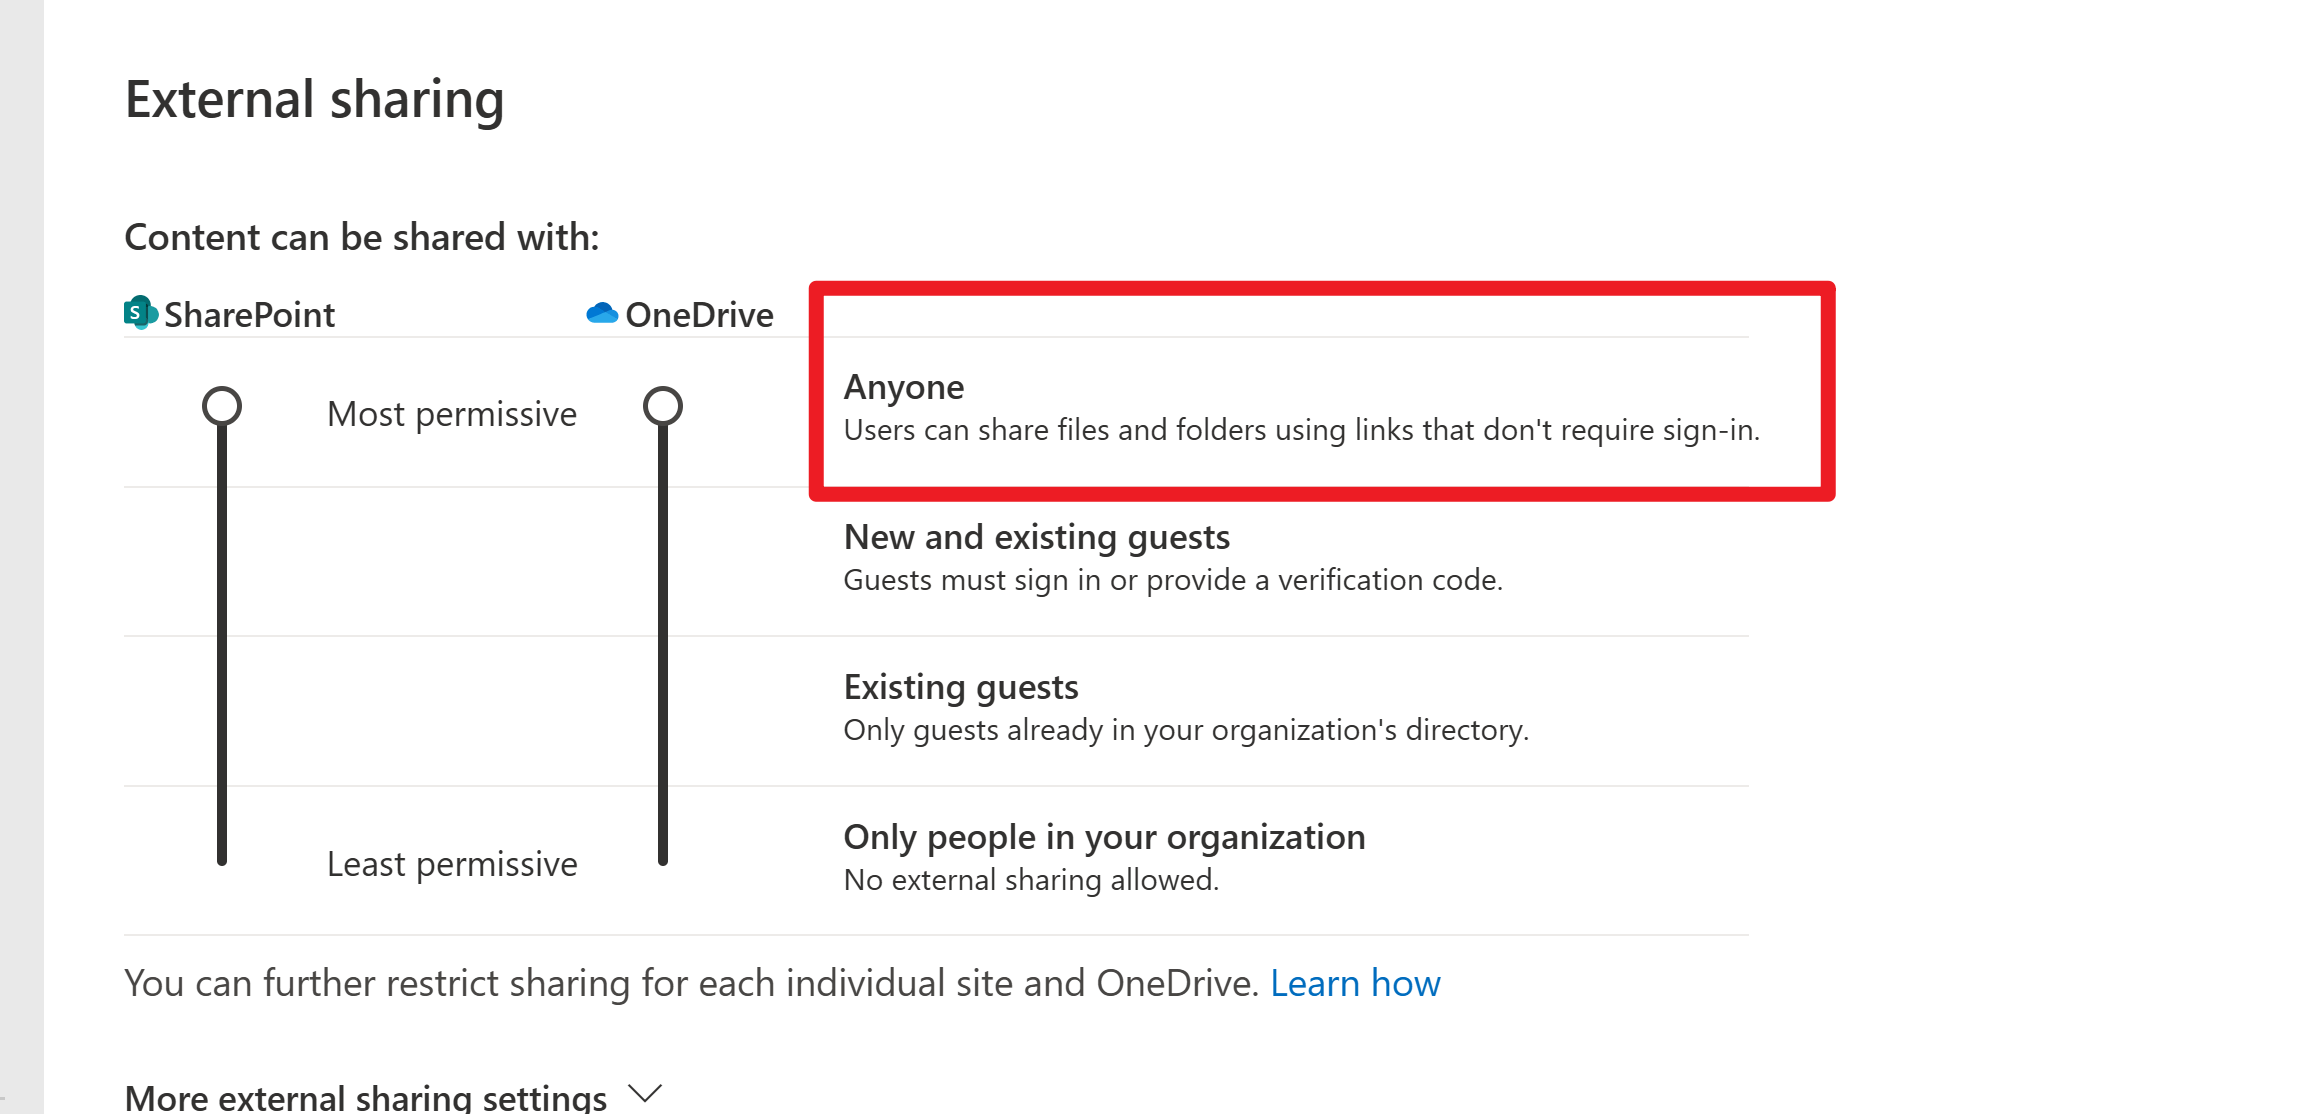Click bottom end of SharePoint slider track

click(x=222, y=857)
